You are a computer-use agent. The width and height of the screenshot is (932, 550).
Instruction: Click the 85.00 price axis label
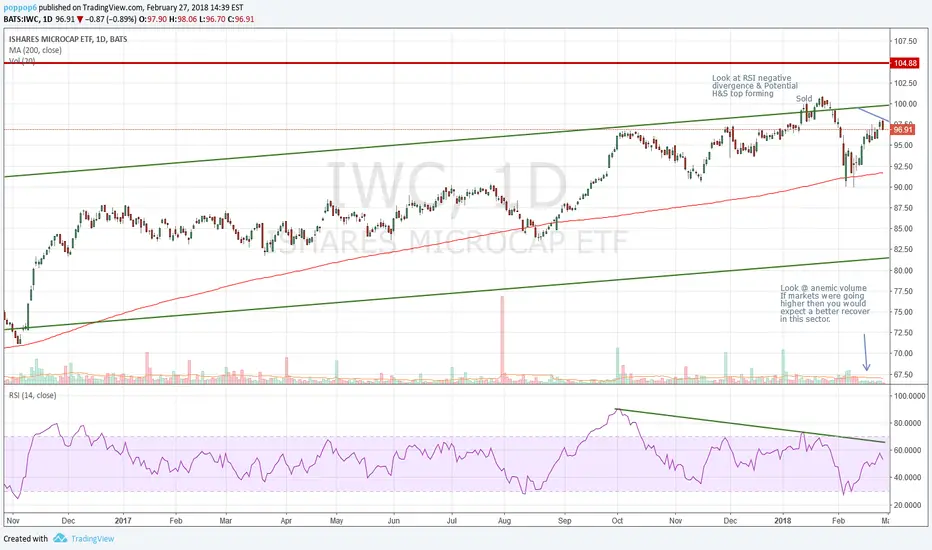905,228
